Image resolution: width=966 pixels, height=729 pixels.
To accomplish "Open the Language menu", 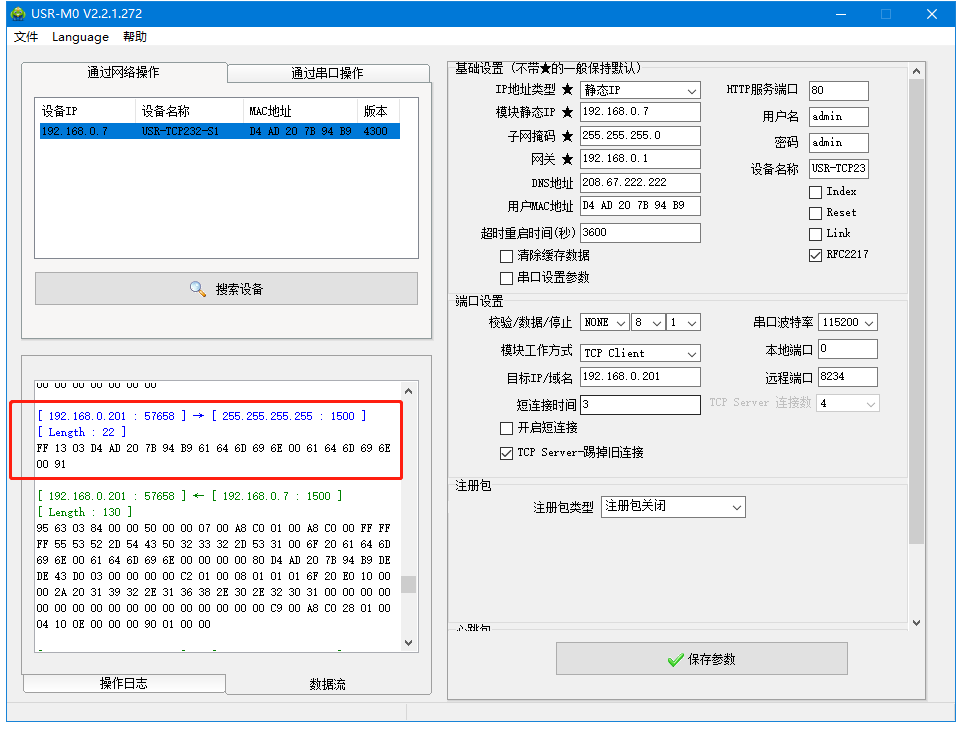I will click(x=80, y=37).
